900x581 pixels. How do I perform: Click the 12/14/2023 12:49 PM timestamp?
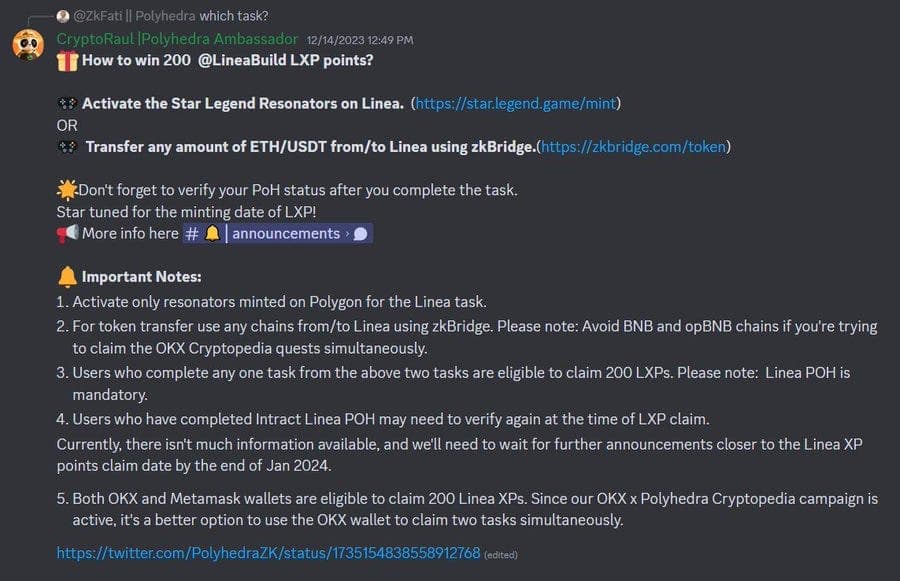(360, 40)
